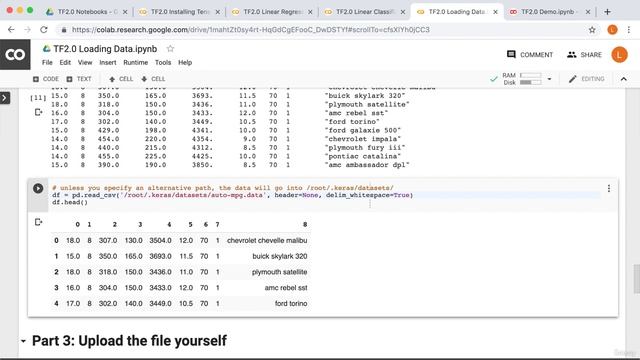Screen dimensions: 640x360
Task: Expand the left sidebar panel arrow
Action: [x=4, y=98]
